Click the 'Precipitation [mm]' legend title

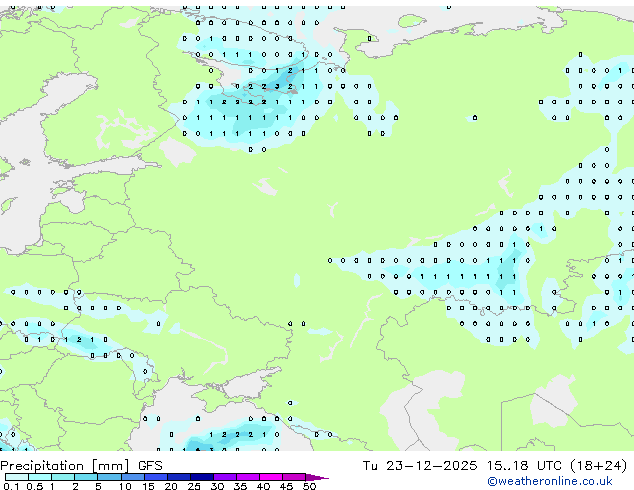(x=65, y=466)
